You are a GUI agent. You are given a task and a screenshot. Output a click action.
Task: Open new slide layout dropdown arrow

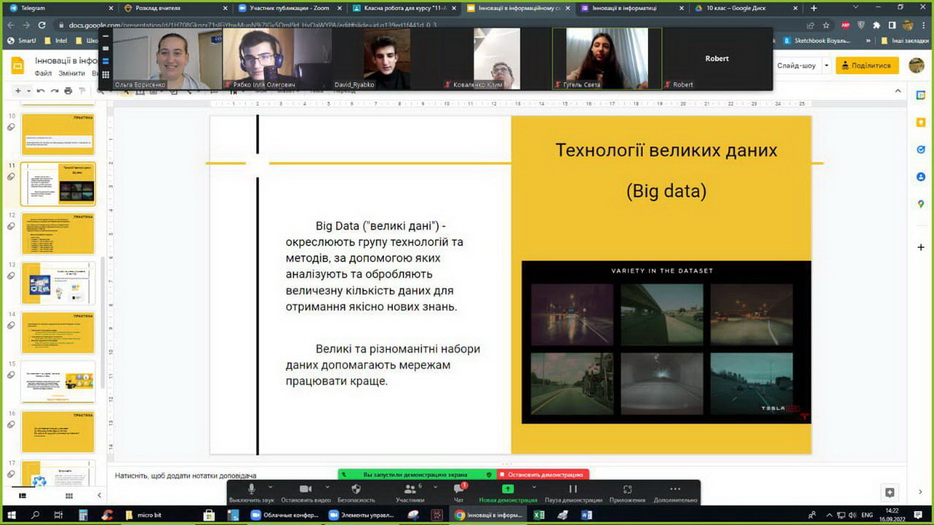coord(28,91)
